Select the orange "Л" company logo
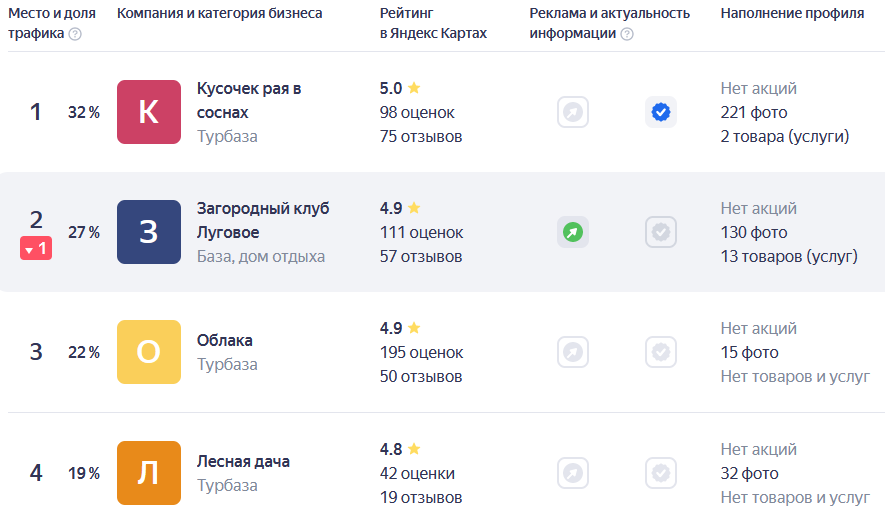The width and height of the screenshot is (885, 520). 149,473
